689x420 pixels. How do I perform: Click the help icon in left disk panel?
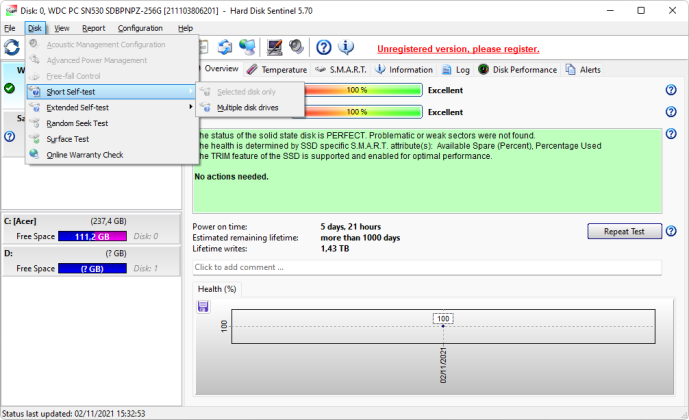10,136
